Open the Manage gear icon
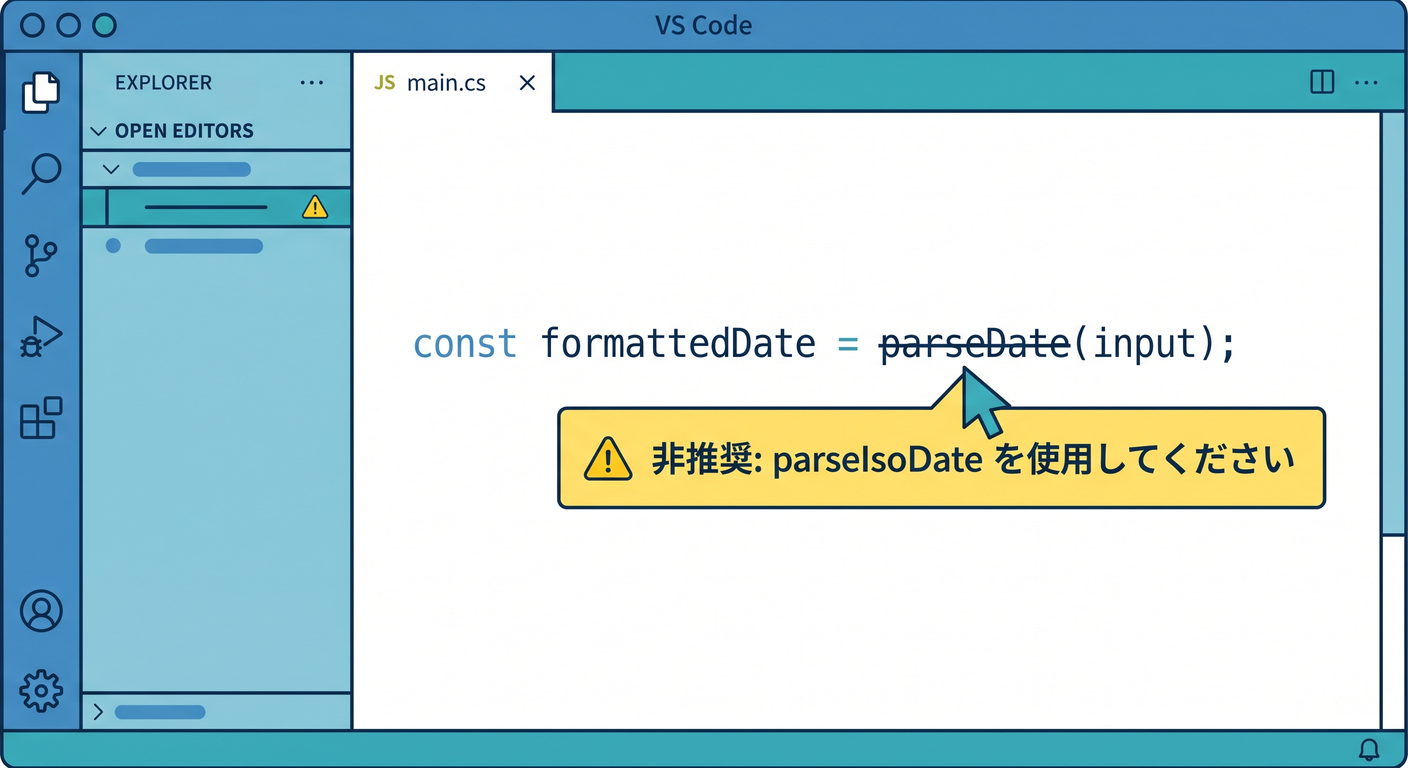Screen dimensions: 1408x768 point(41,690)
